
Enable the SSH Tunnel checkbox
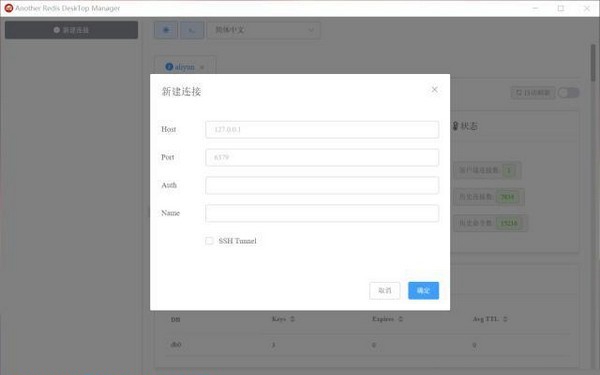(209, 241)
